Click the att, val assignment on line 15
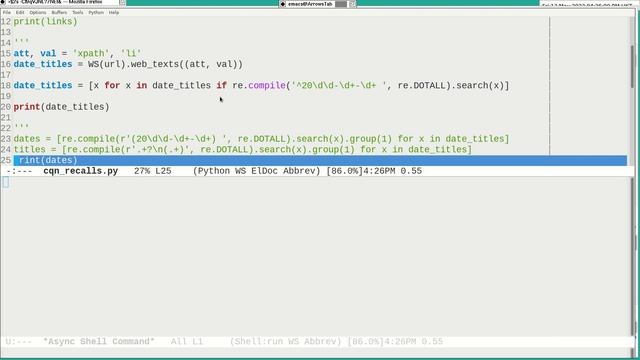The height and width of the screenshot is (360, 640). point(77,53)
